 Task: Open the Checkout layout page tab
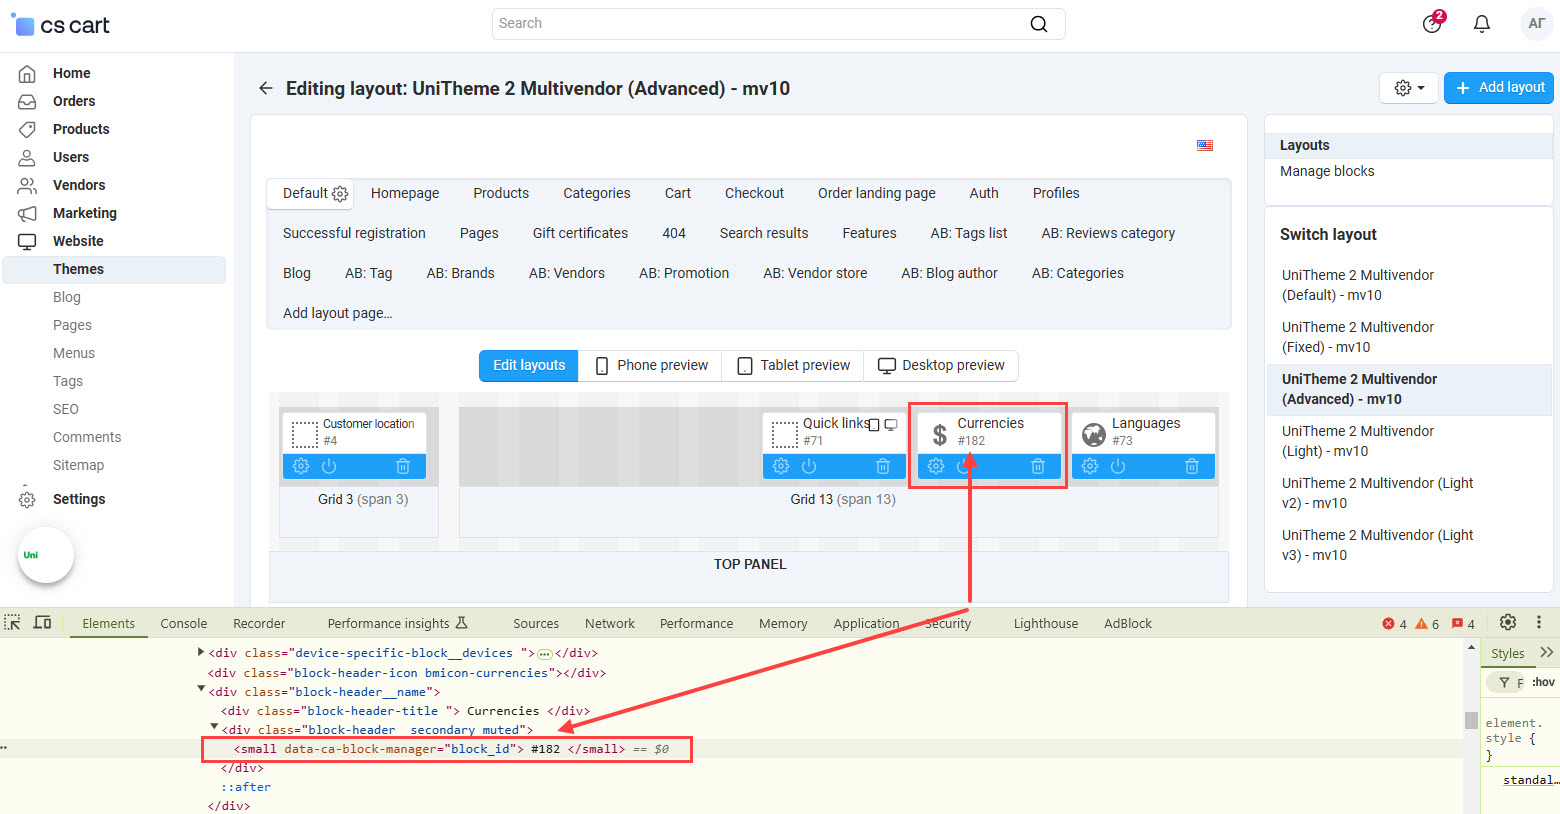[x=754, y=193]
